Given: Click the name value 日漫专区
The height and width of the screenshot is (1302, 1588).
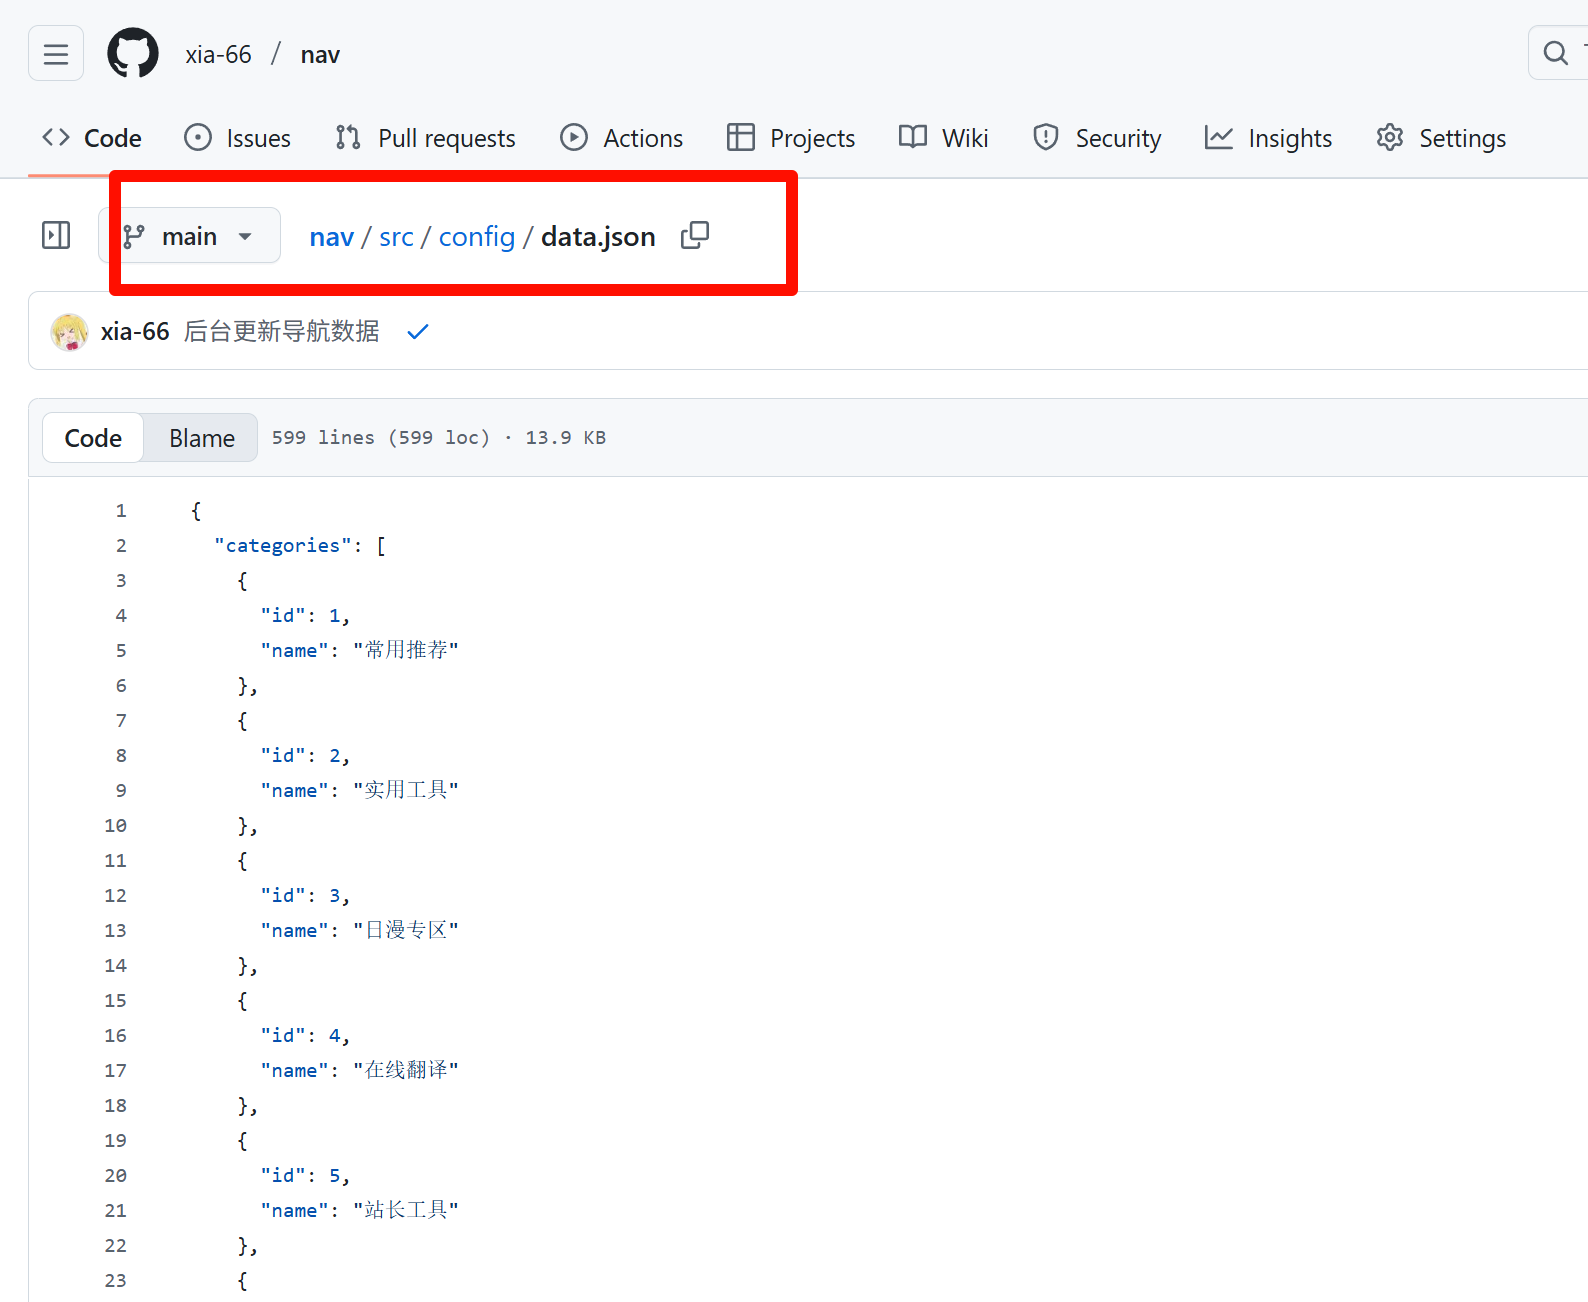Looking at the screenshot, I should point(406,930).
